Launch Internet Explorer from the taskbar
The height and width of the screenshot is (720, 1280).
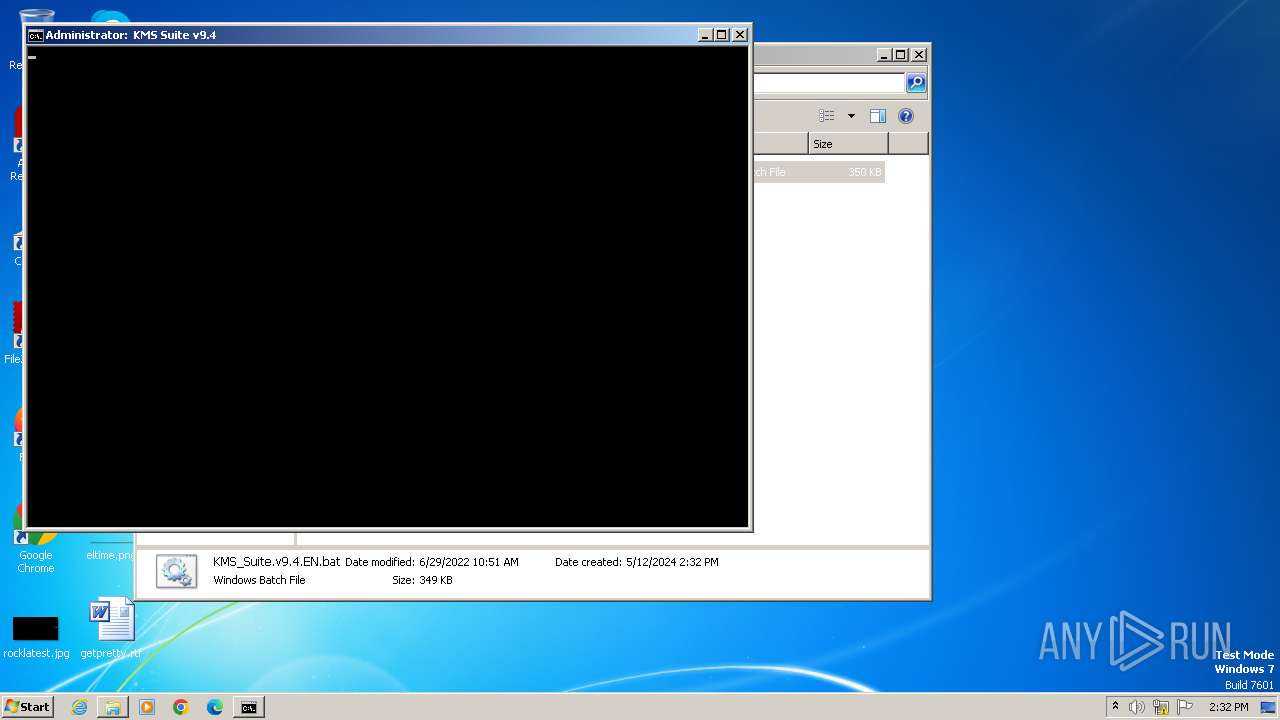tap(79, 707)
